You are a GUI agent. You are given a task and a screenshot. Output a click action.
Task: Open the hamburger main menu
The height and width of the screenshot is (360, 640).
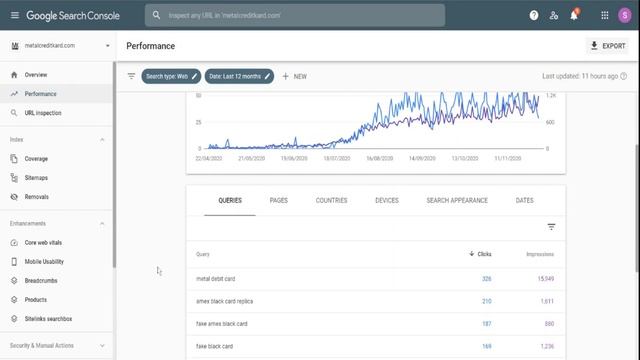pos(15,16)
